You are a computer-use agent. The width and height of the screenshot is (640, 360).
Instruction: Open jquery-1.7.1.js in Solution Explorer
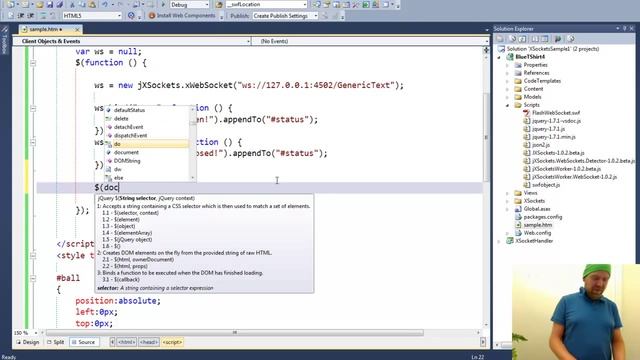548,129
